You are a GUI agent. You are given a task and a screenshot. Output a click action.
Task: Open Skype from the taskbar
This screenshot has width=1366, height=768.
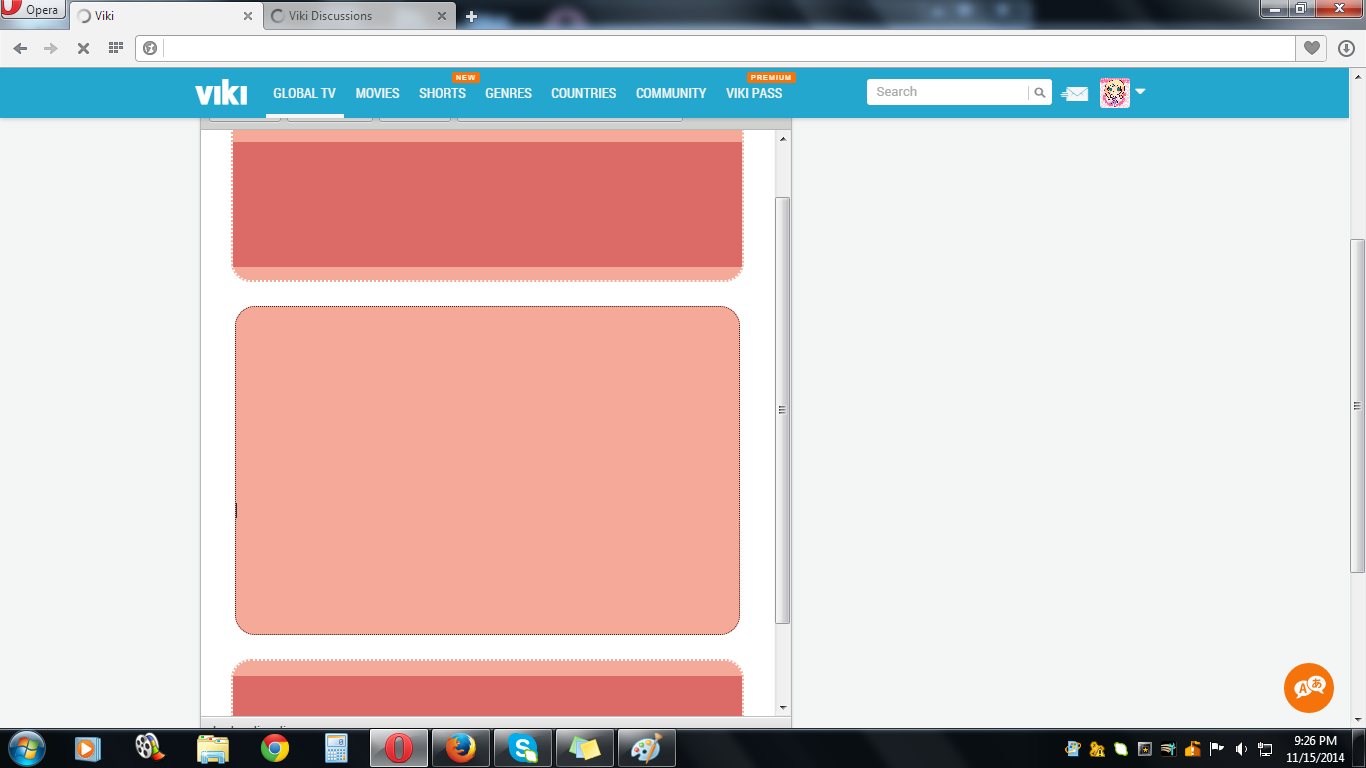[523, 748]
